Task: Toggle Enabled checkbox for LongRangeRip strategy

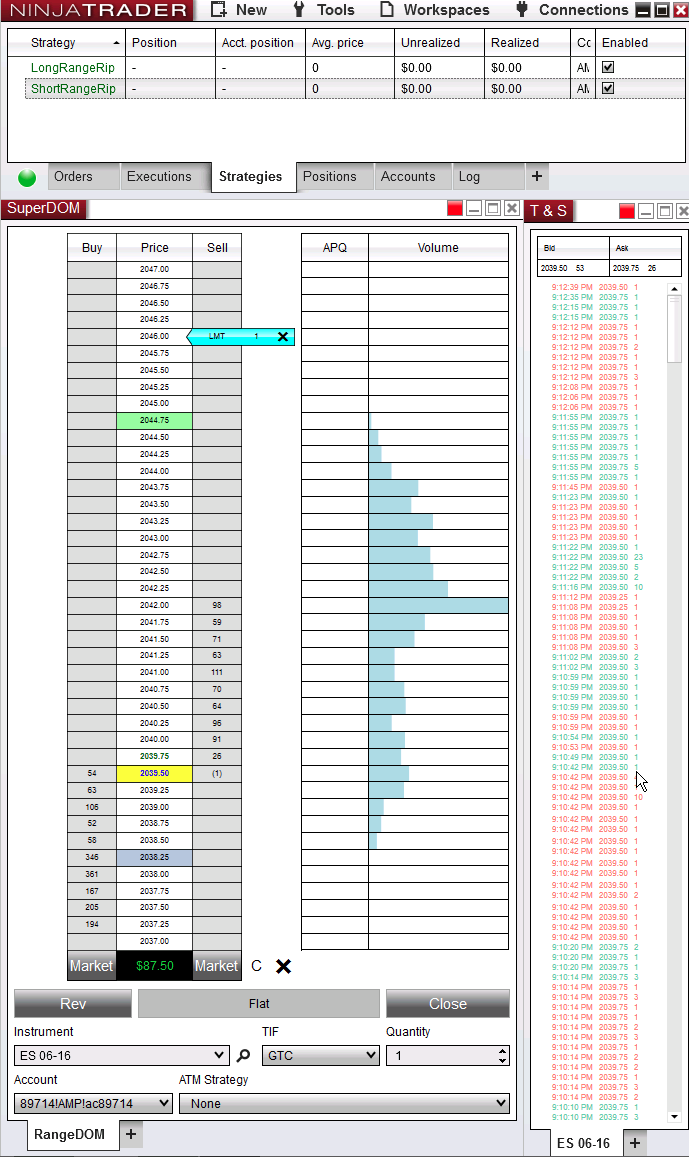Action: (608, 67)
